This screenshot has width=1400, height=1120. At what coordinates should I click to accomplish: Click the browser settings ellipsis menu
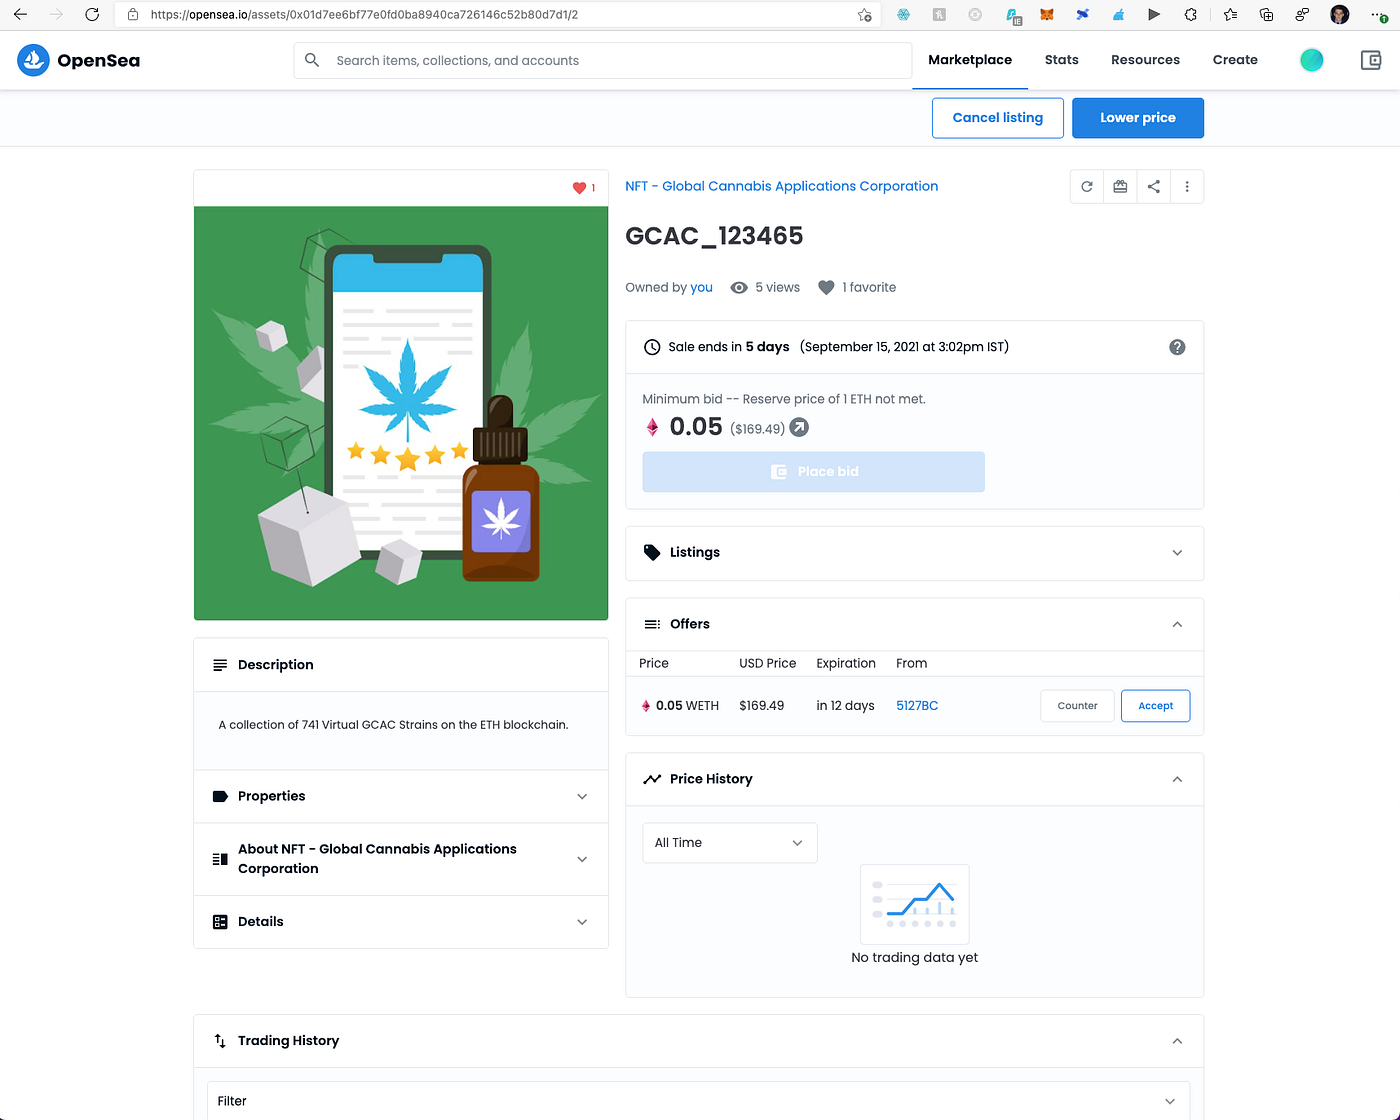[1380, 15]
